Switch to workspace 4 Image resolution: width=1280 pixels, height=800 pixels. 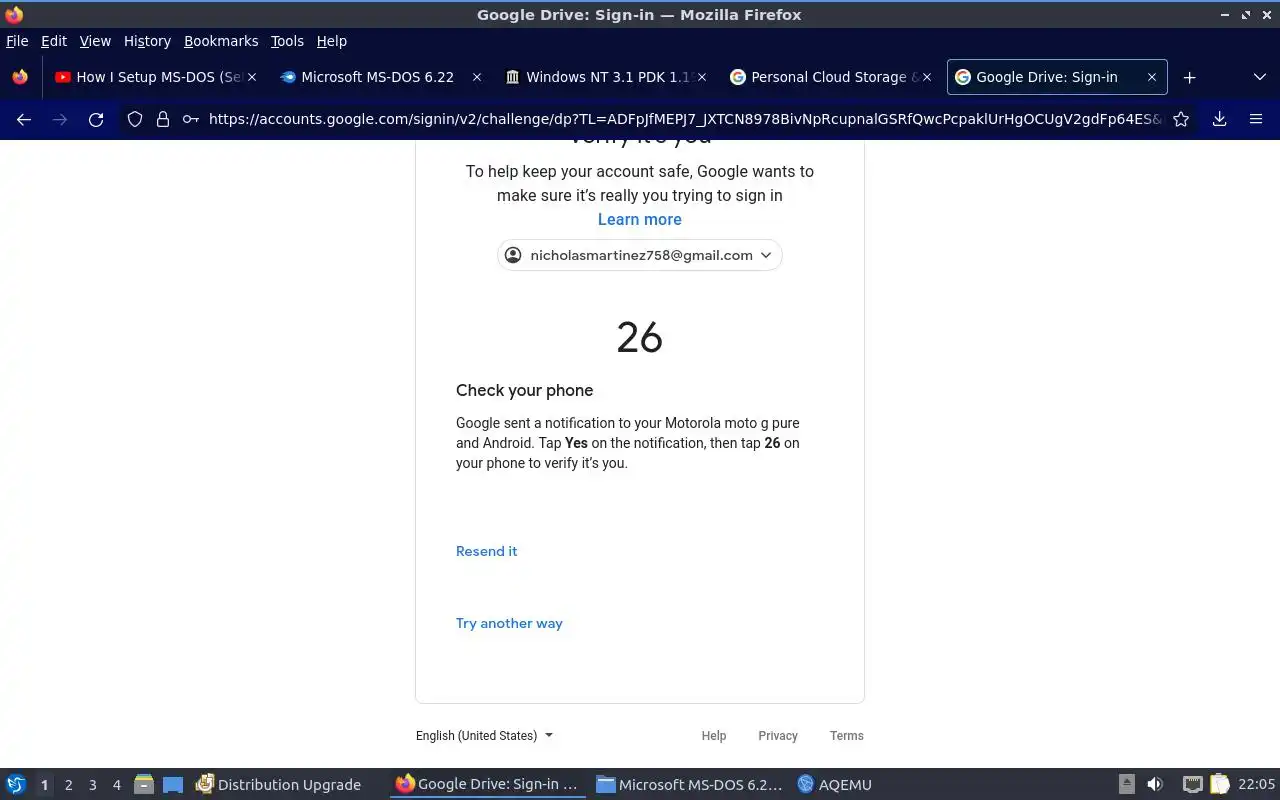coord(116,785)
